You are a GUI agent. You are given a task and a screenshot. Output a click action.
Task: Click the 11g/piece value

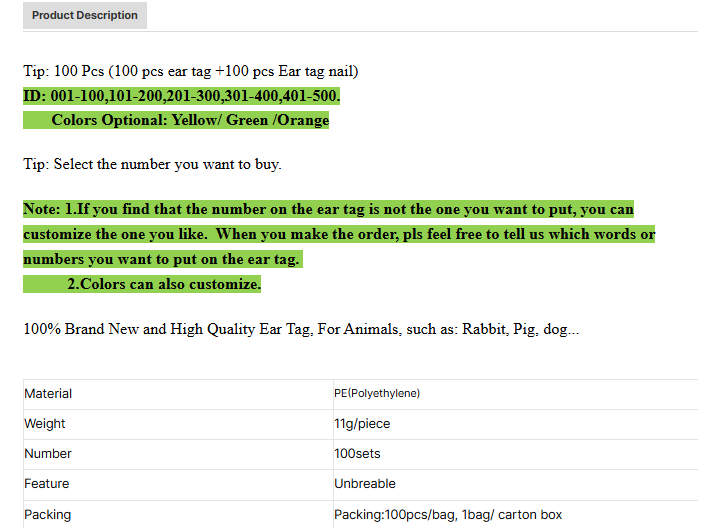pos(362,424)
